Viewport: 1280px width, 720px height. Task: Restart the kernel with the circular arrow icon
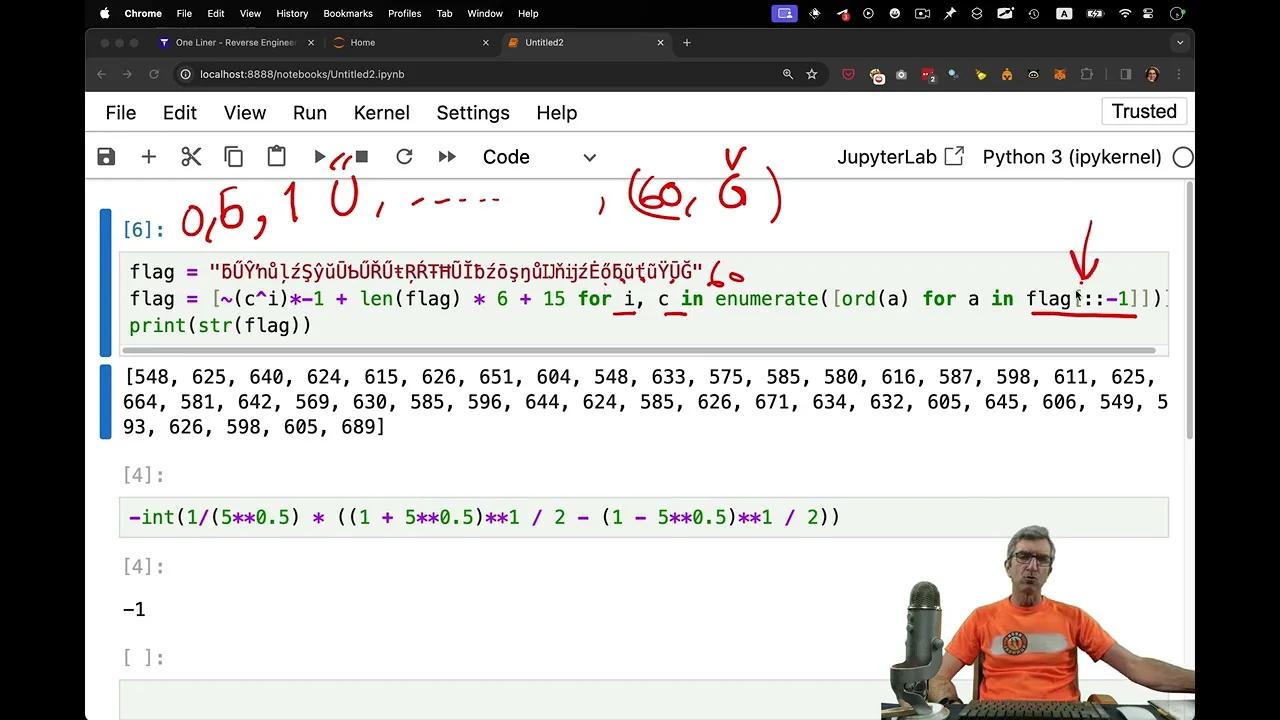tap(404, 156)
